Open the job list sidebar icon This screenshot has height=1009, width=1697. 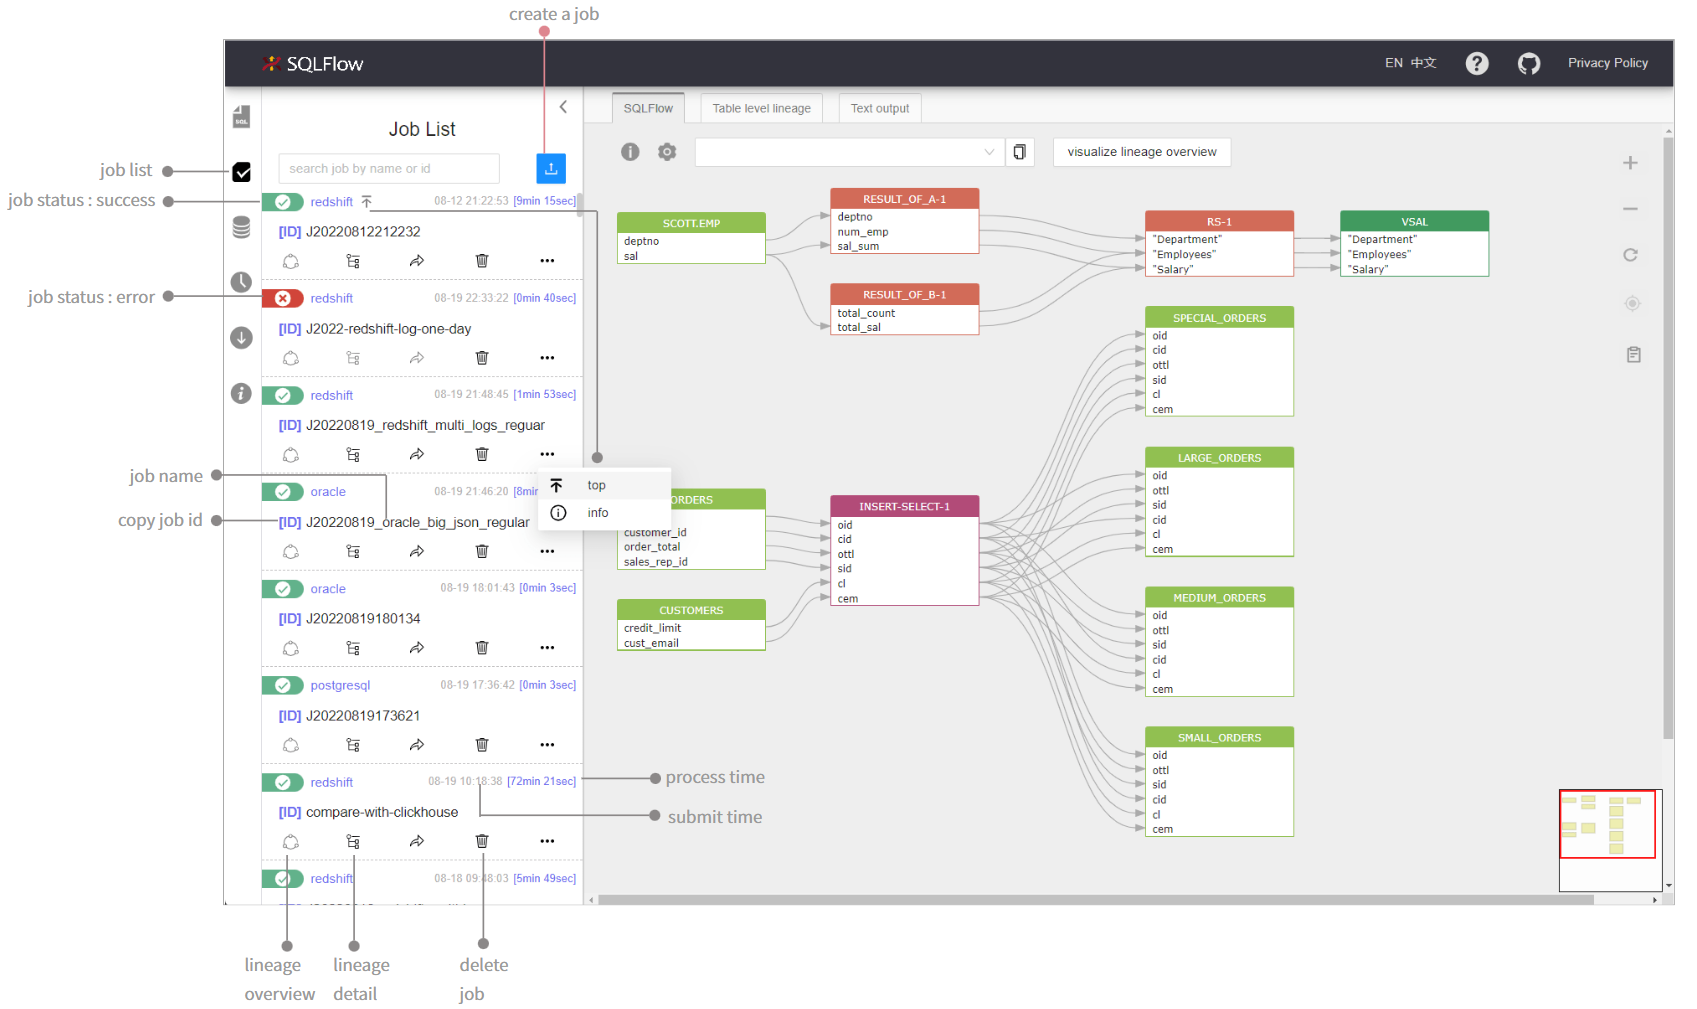(x=241, y=172)
